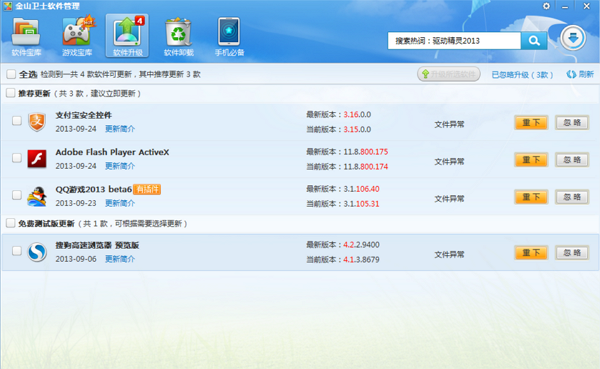Click 文件异常 status in 支付宝 row
600x369 pixels.
pyautogui.click(x=449, y=124)
